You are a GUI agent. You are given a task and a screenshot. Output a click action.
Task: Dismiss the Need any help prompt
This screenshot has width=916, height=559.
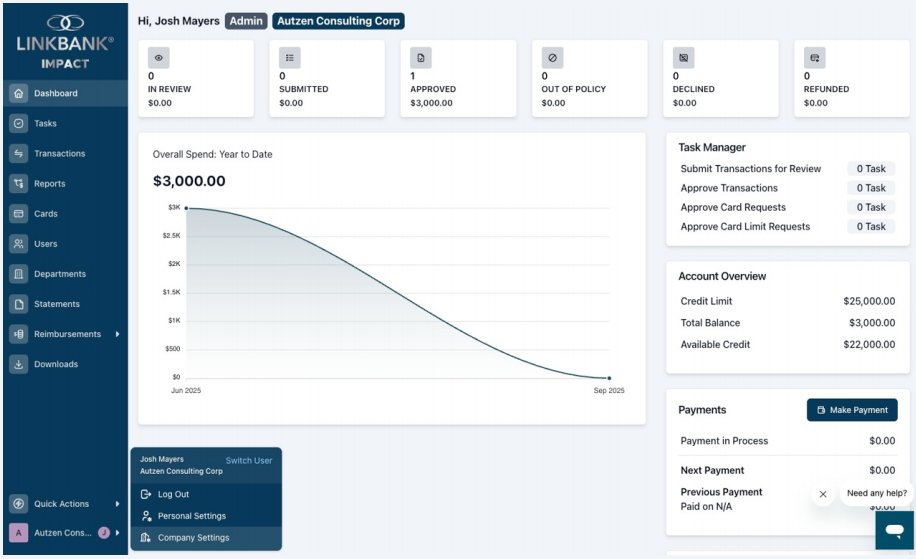click(x=823, y=494)
